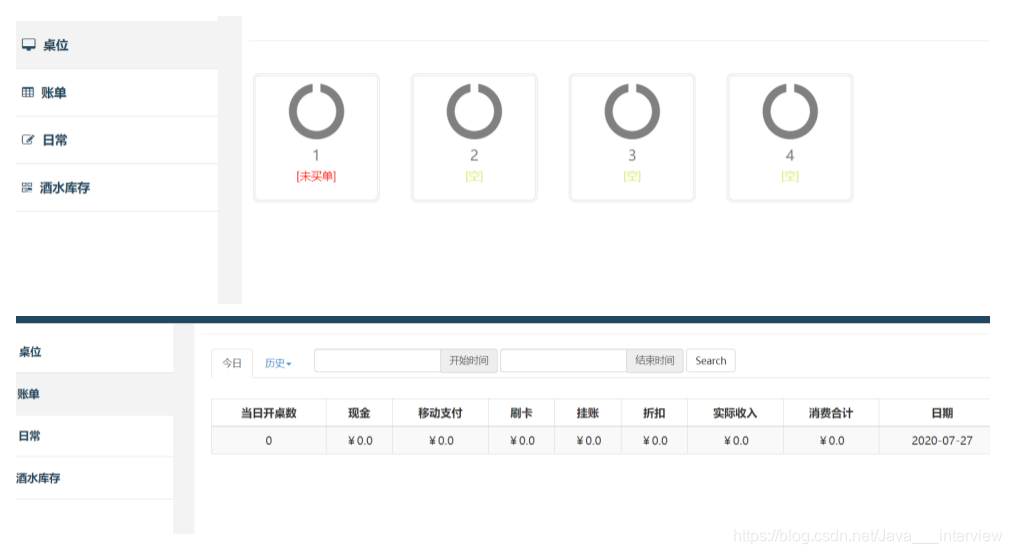
Task: Click the 当日开桌数 column header
Action: pos(268,413)
